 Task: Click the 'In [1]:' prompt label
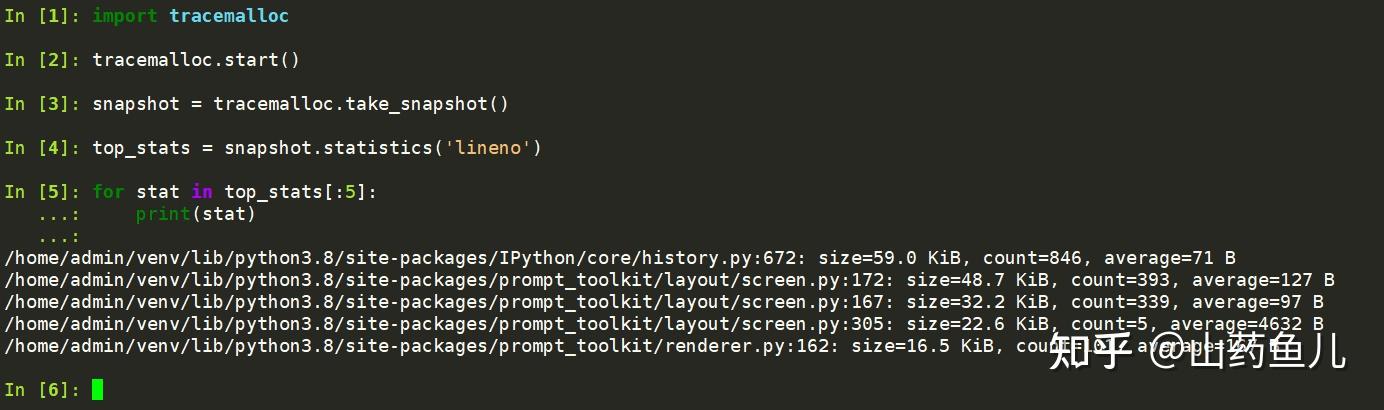[43, 16]
